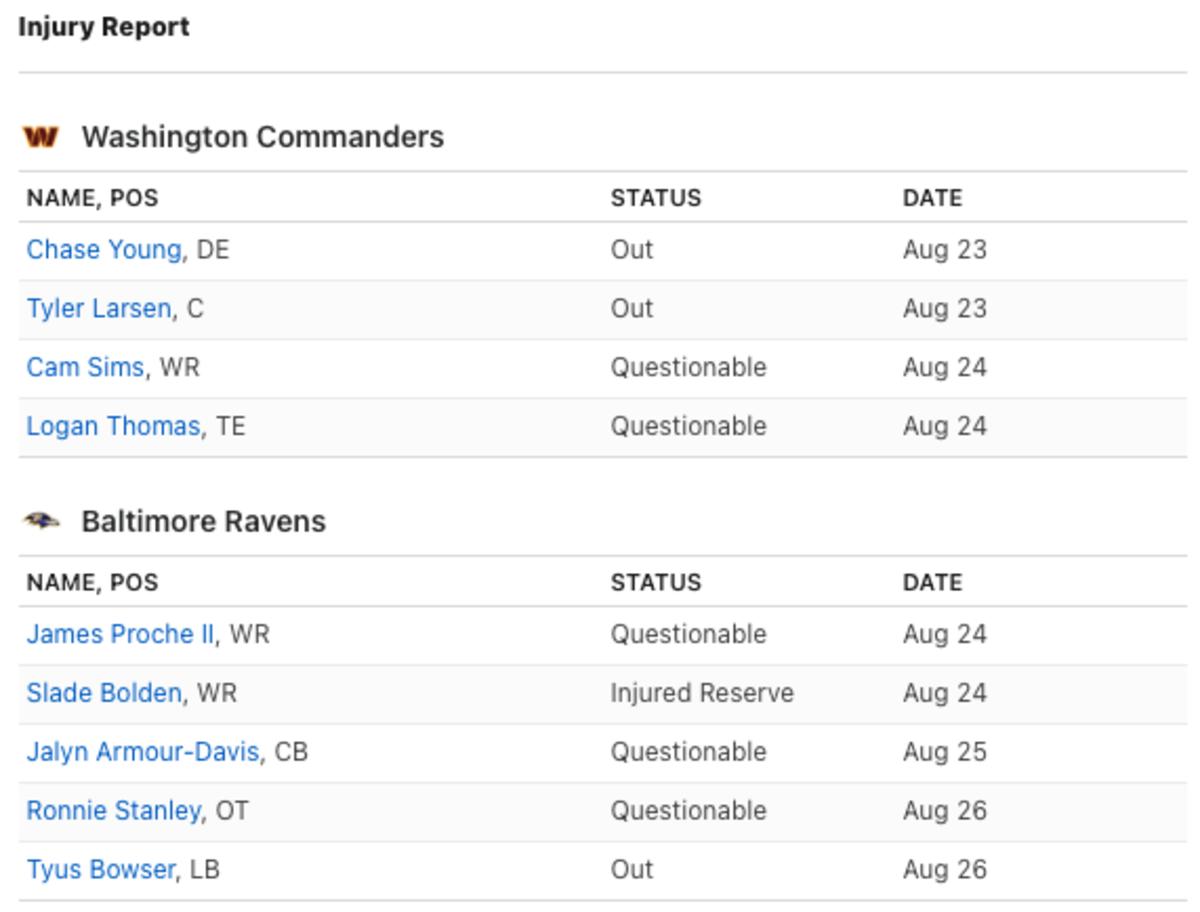Click Slade Bolden's Injured Reserve status
Image resolution: width=1200 pixels, height=912 pixels.
coord(702,693)
